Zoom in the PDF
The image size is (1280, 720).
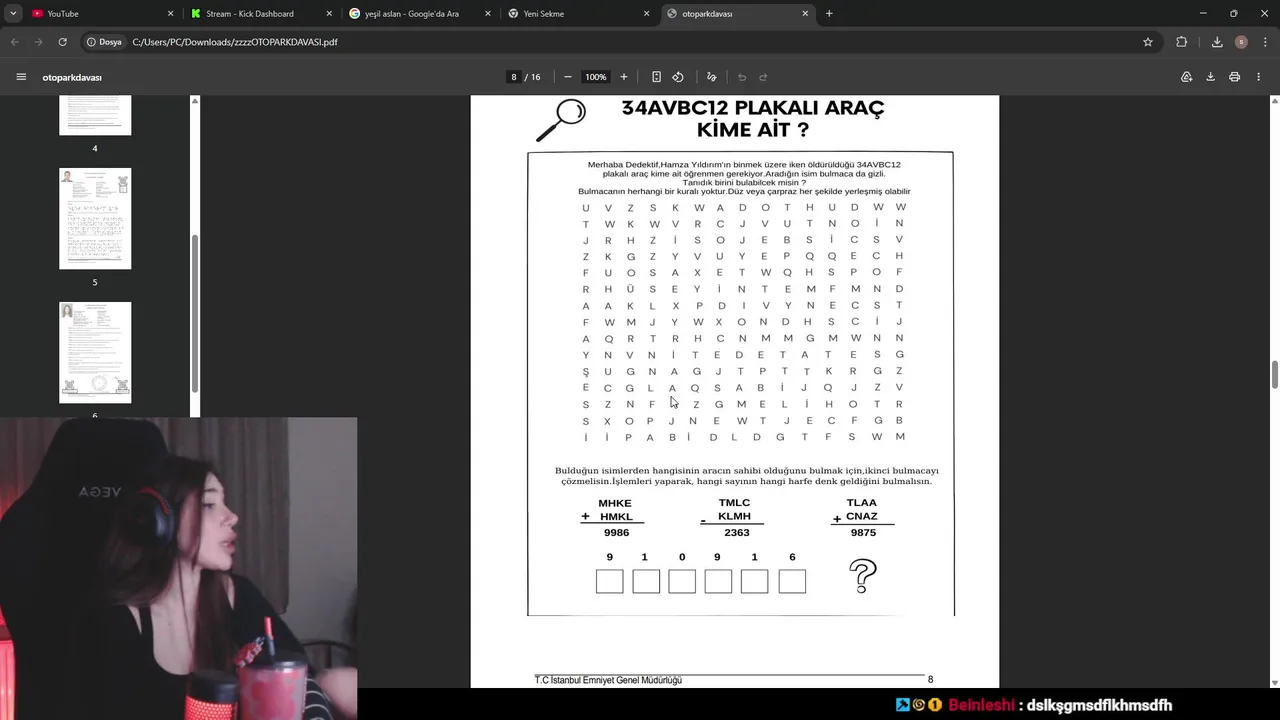pyautogui.click(x=624, y=77)
